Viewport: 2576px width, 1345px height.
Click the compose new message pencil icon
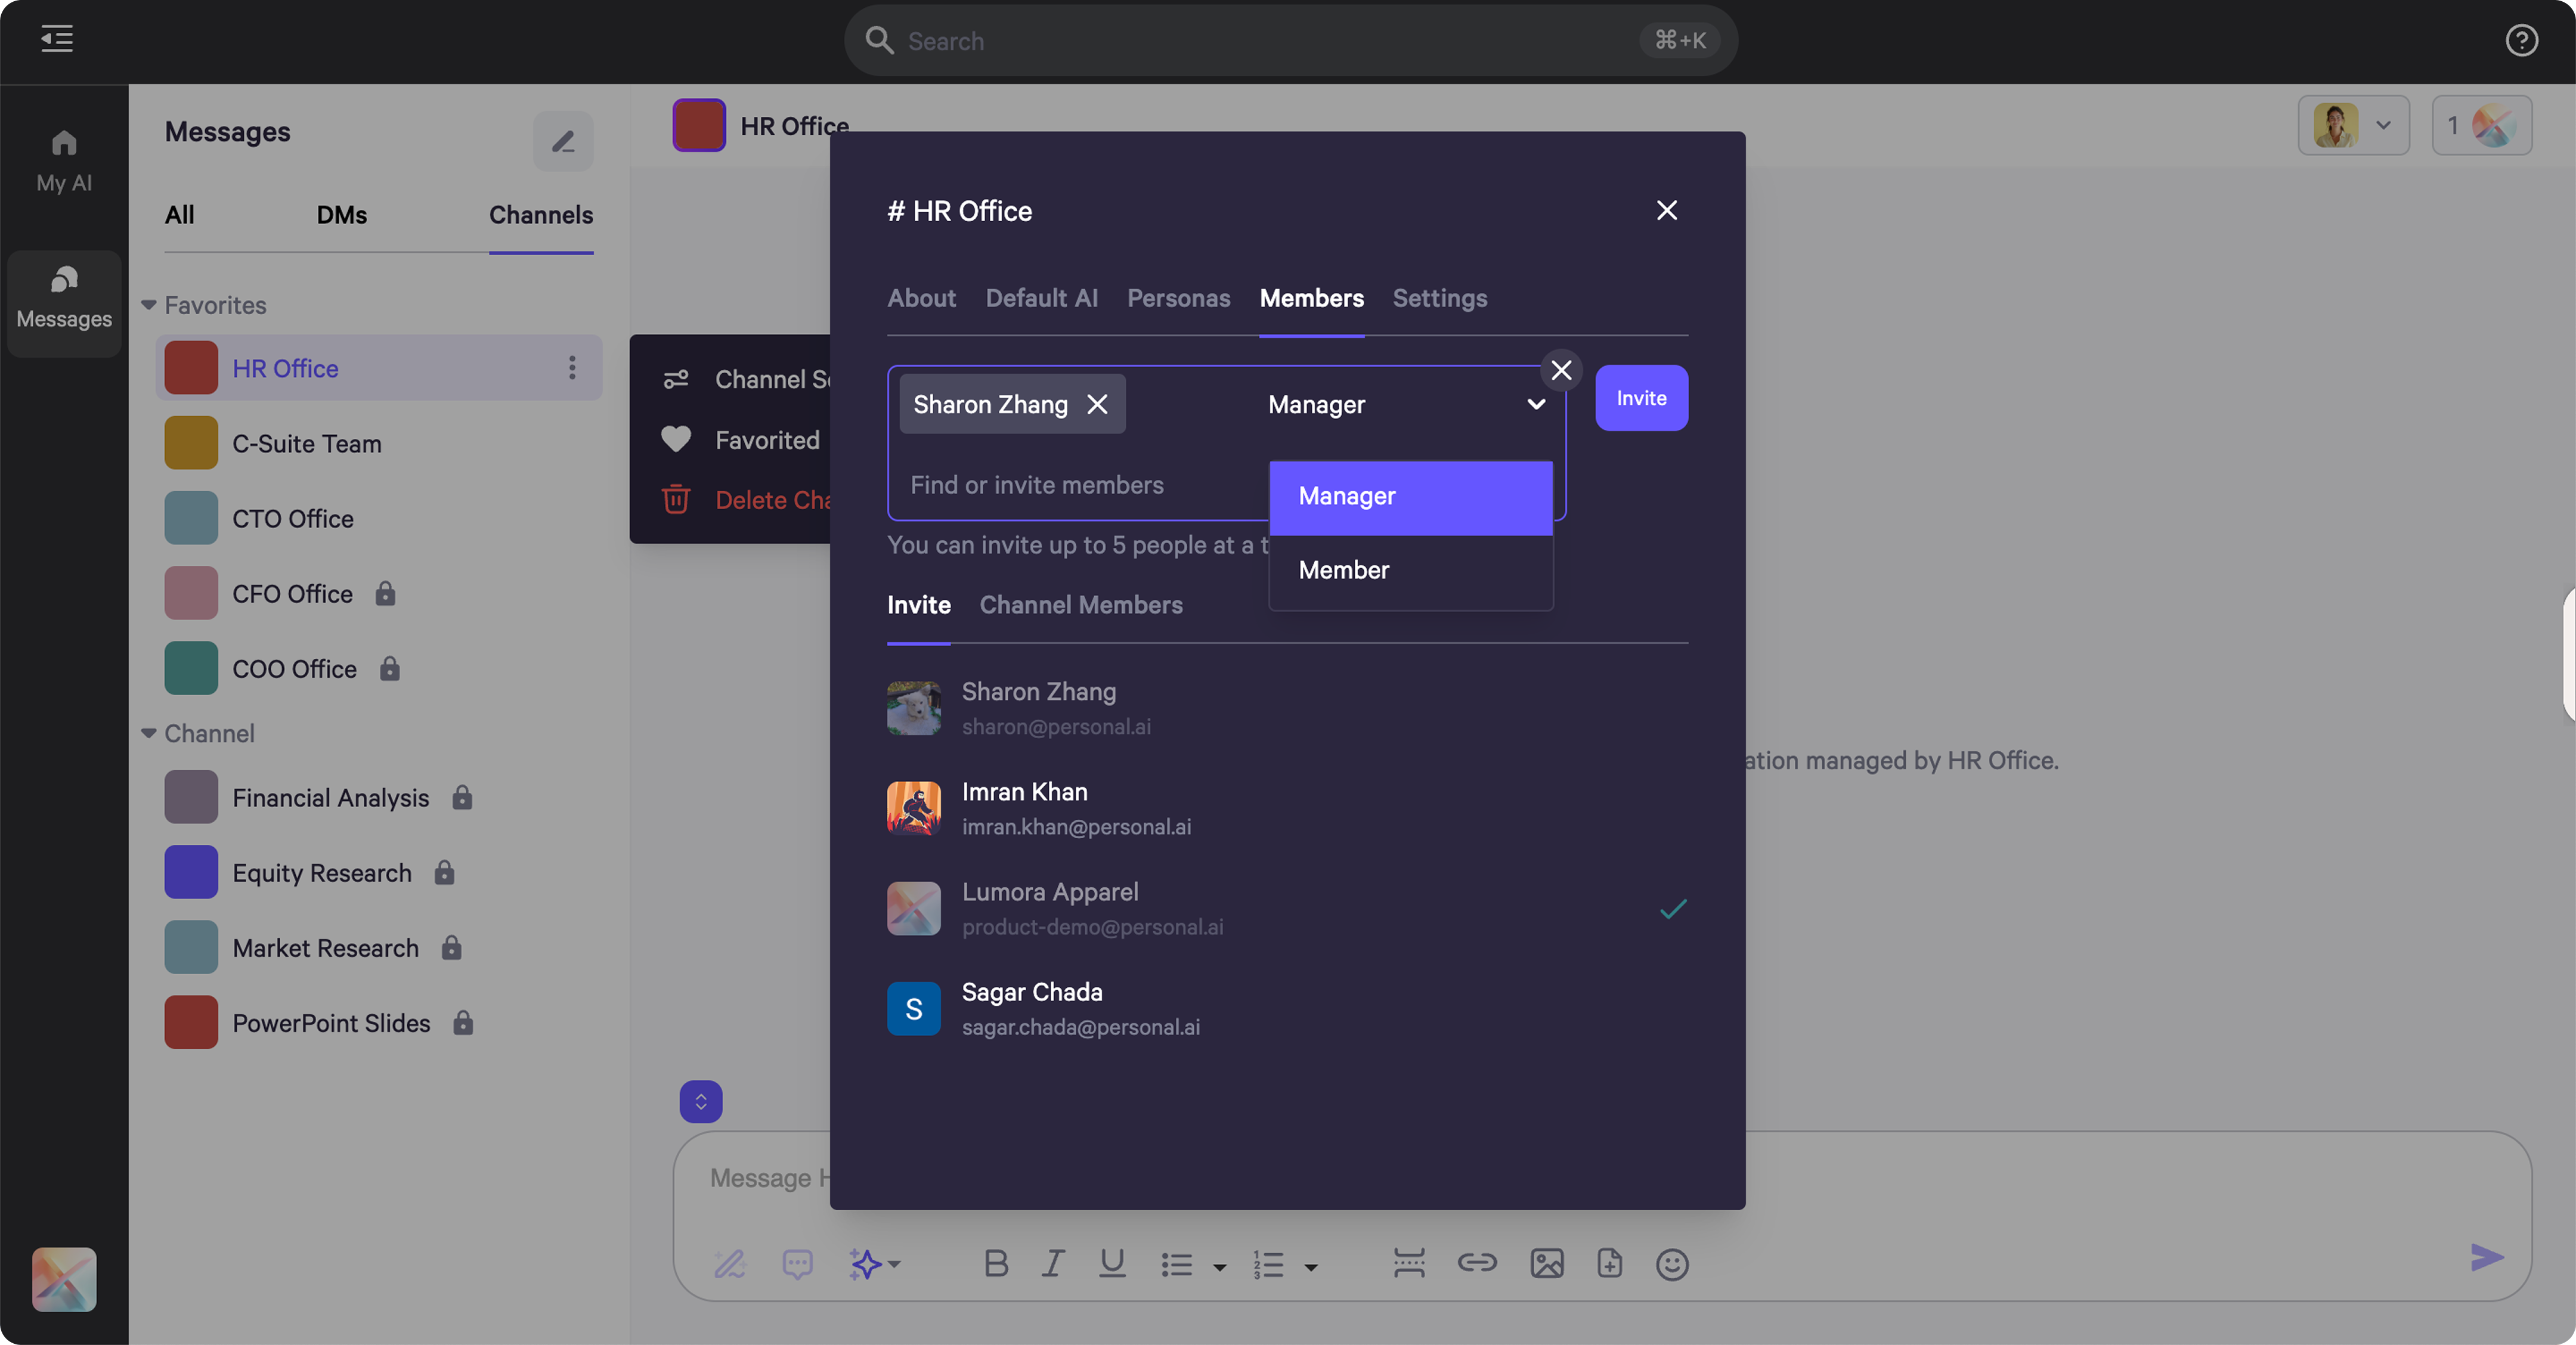tap(563, 141)
